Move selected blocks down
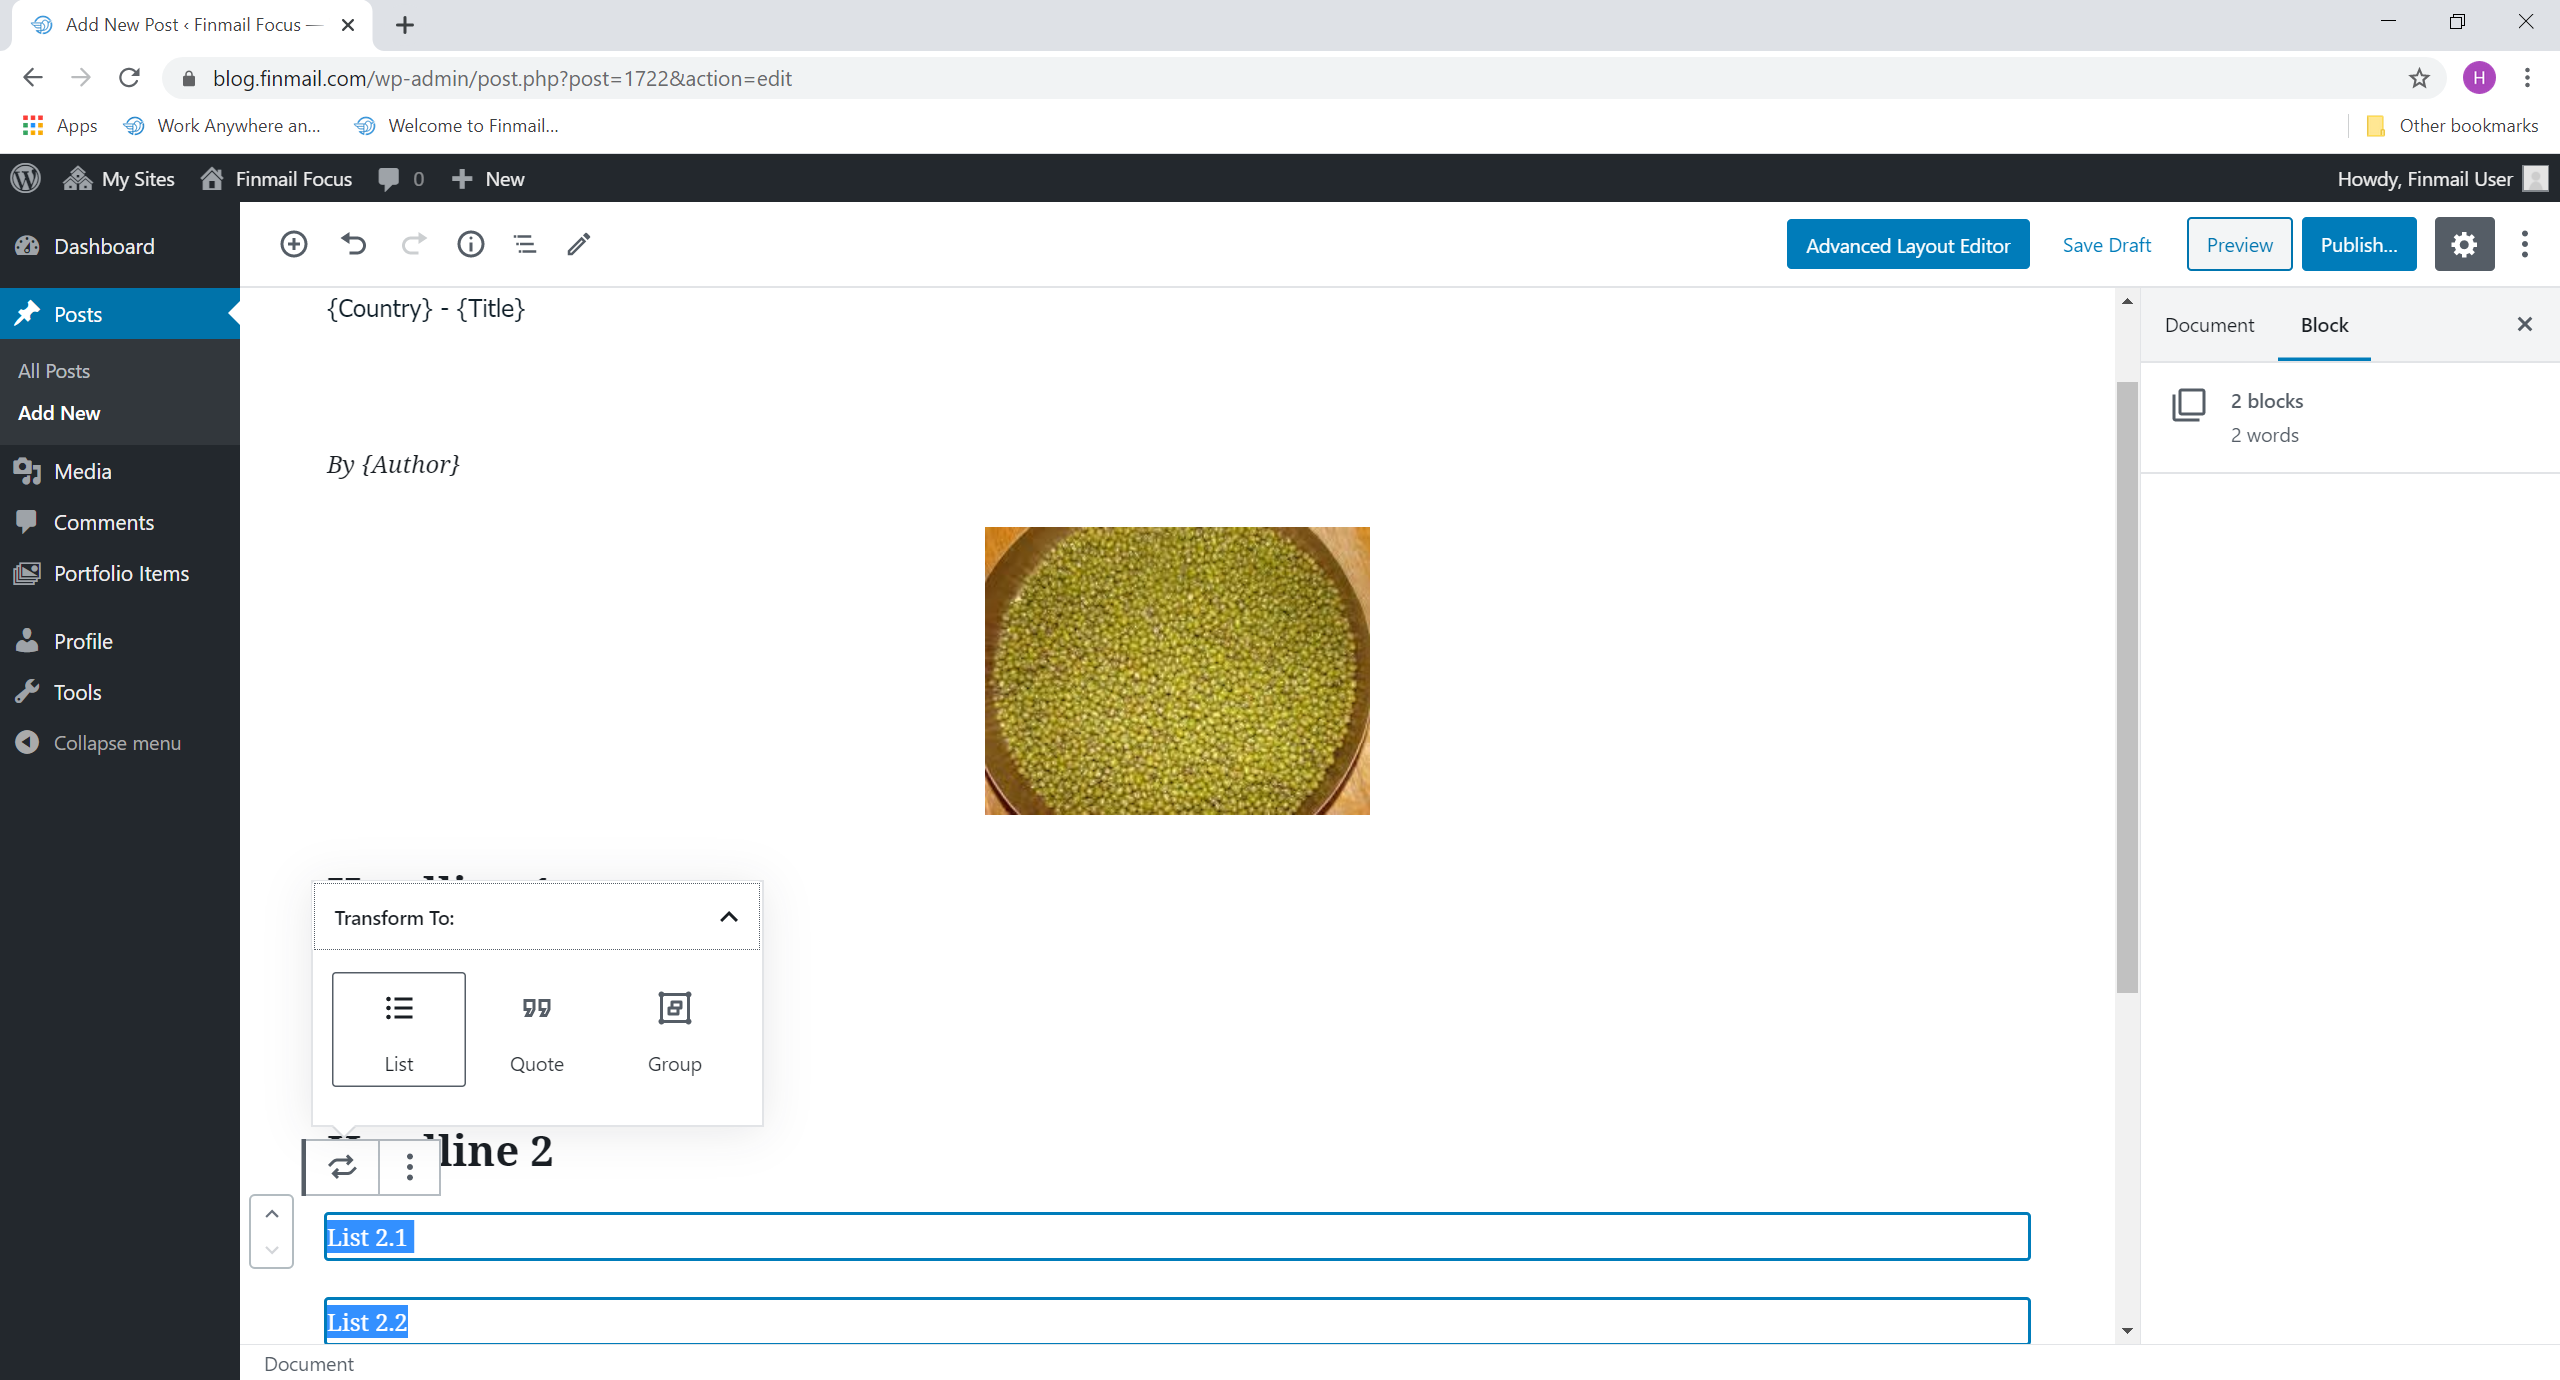 (272, 1250)
